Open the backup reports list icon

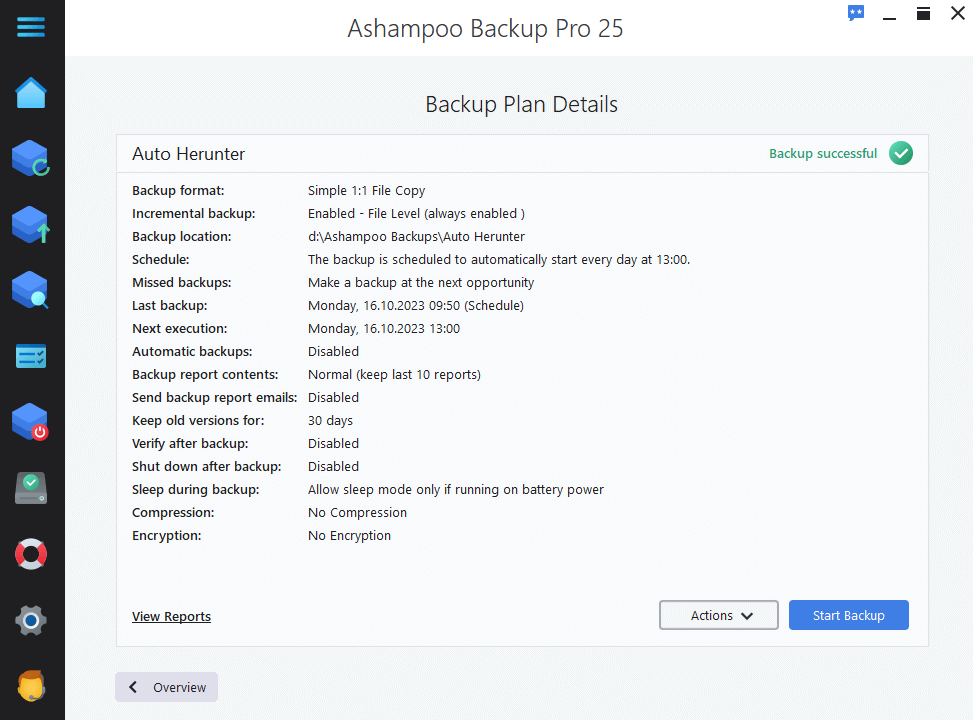pos(31,356)
